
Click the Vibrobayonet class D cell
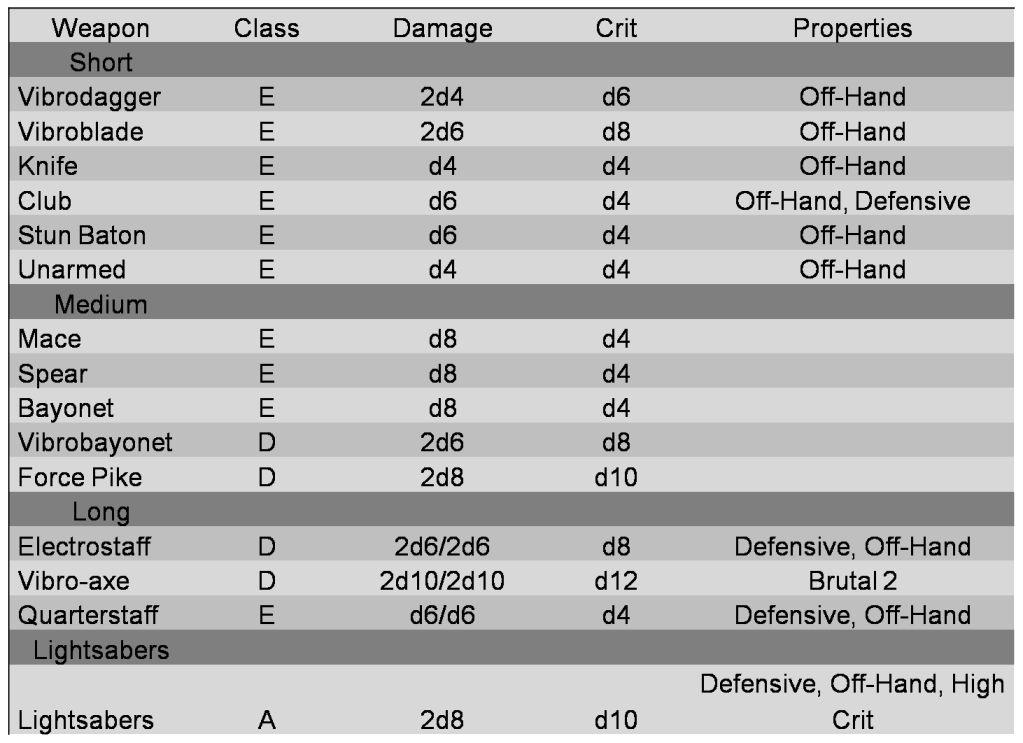(266, 442)
